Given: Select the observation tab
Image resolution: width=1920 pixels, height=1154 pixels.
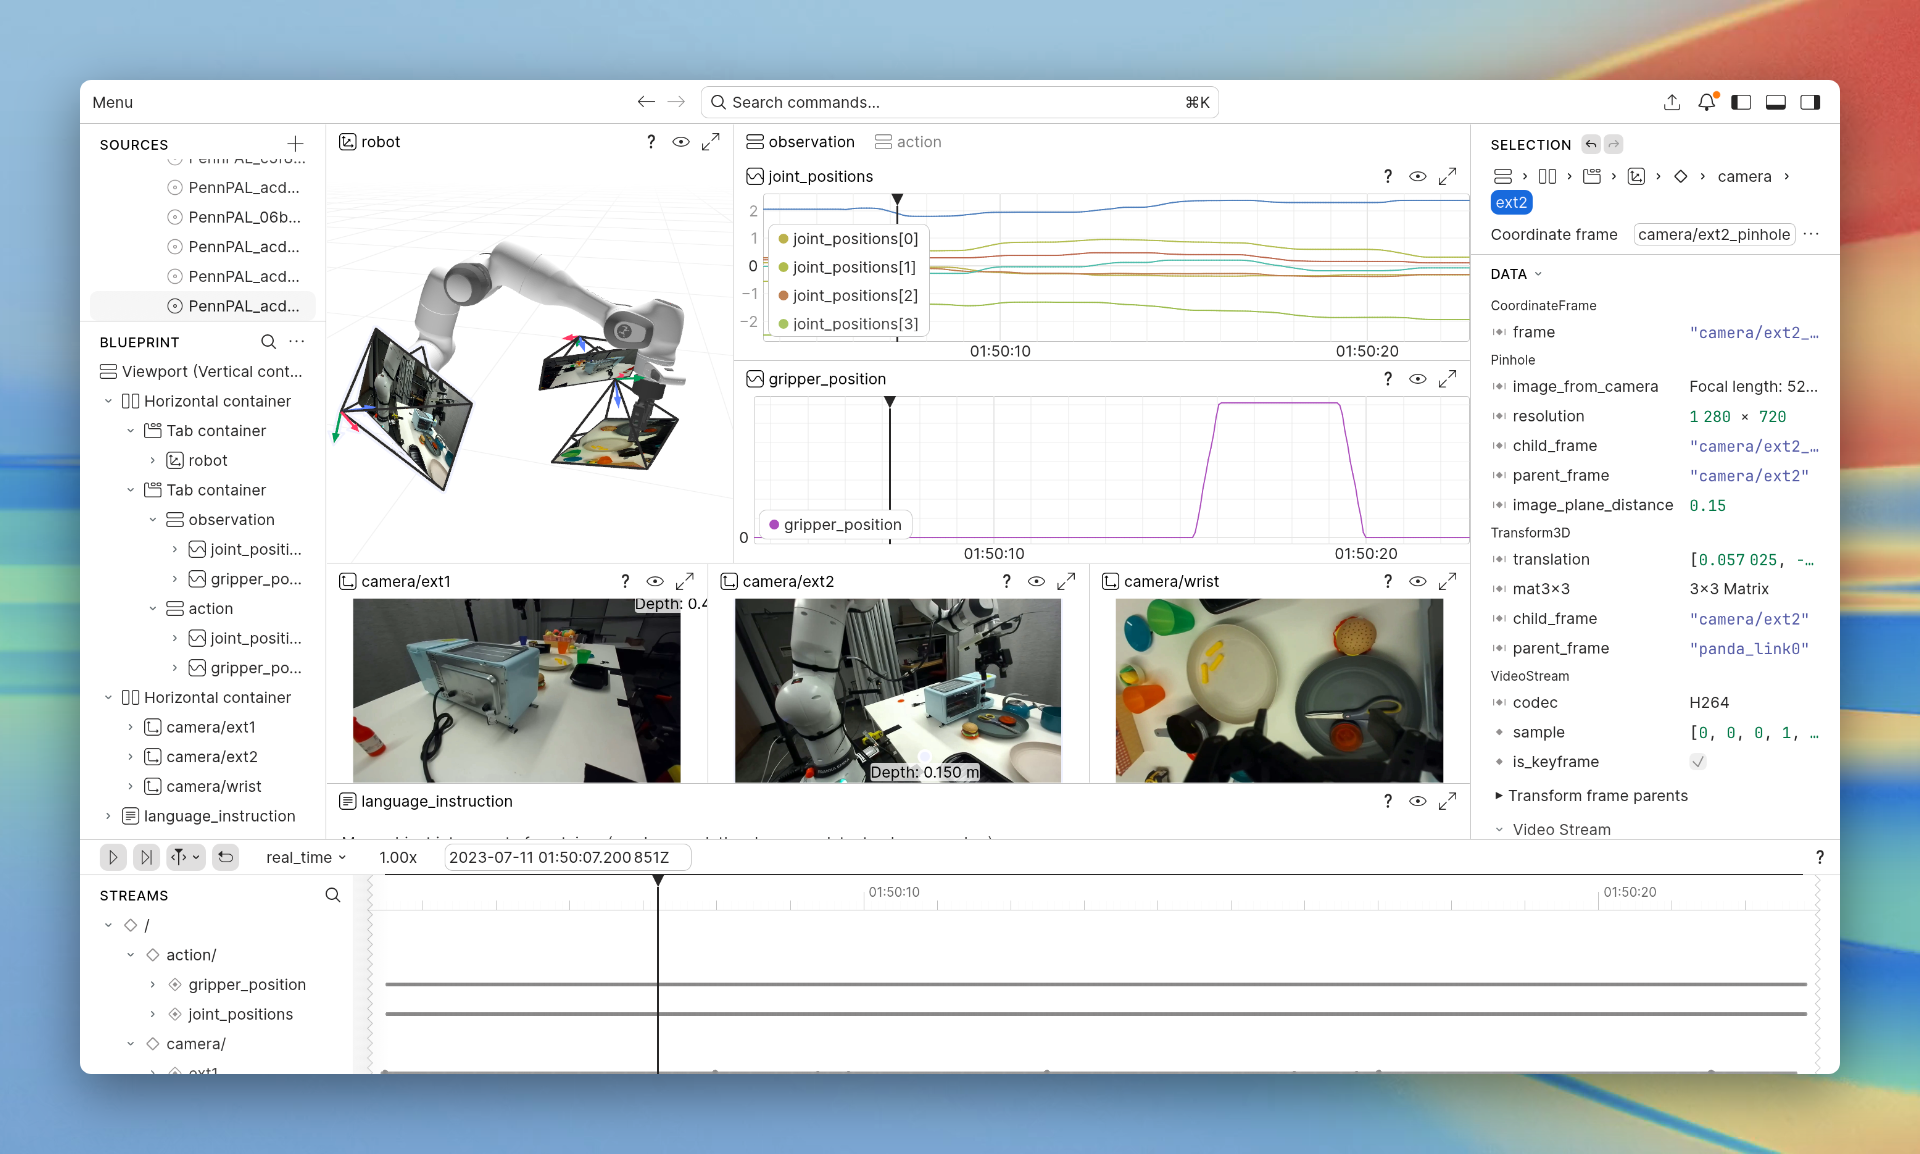Looking at the screenshot, I should pyautogui.click(x=800, y=142).
